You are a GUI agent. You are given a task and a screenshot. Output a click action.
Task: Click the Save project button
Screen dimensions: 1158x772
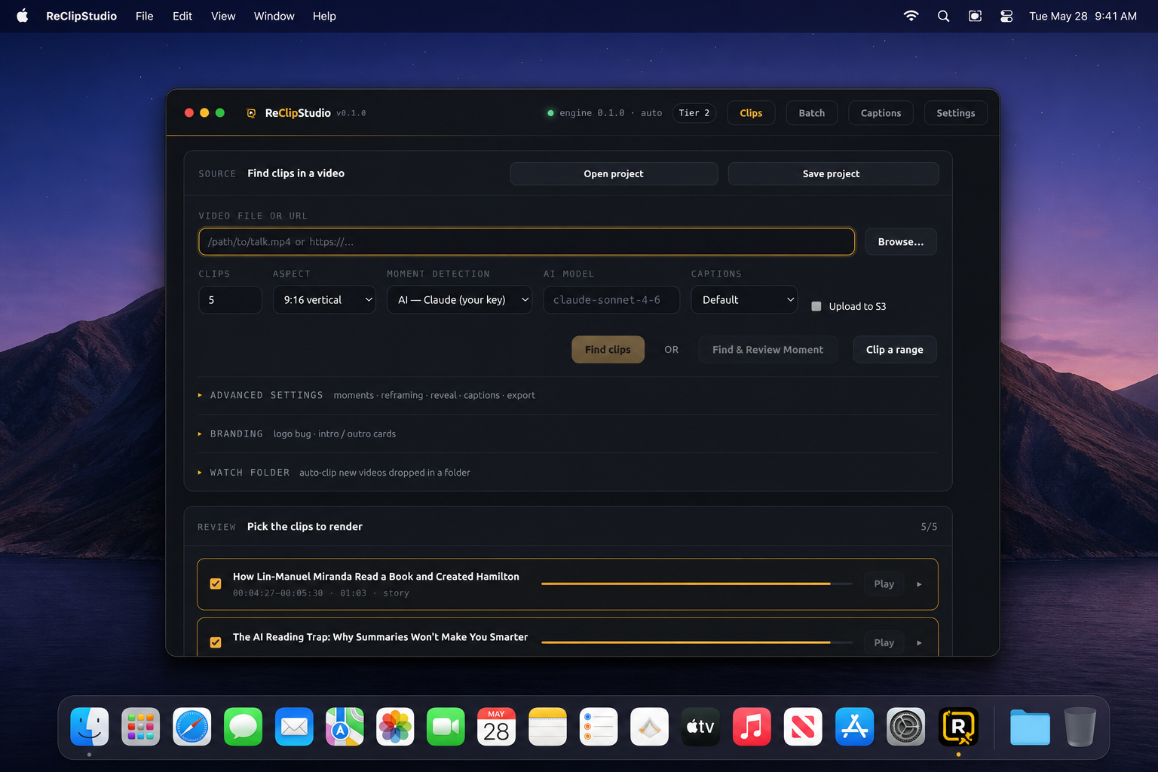pyautogui.click(x=833, y=174)
